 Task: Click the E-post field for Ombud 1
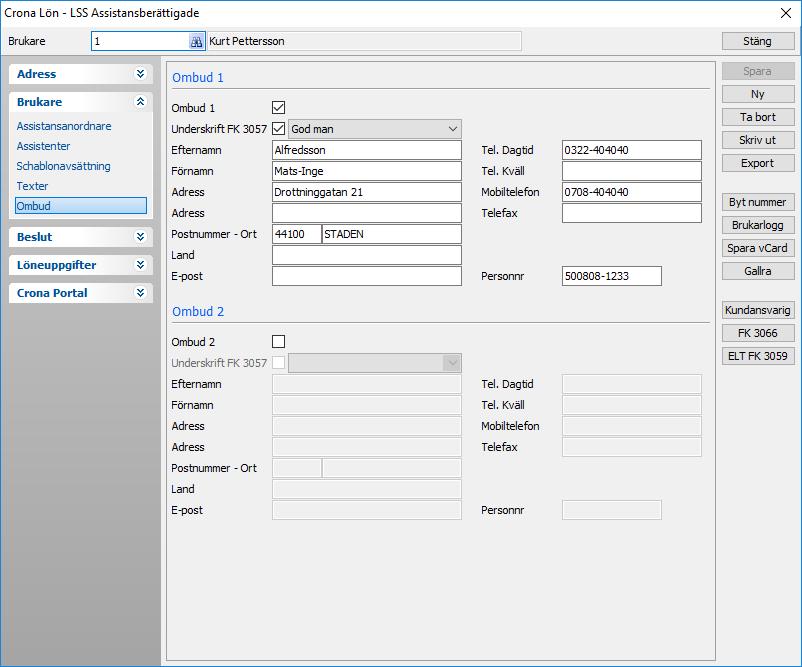pyautogui.click(x=367, y=276)
